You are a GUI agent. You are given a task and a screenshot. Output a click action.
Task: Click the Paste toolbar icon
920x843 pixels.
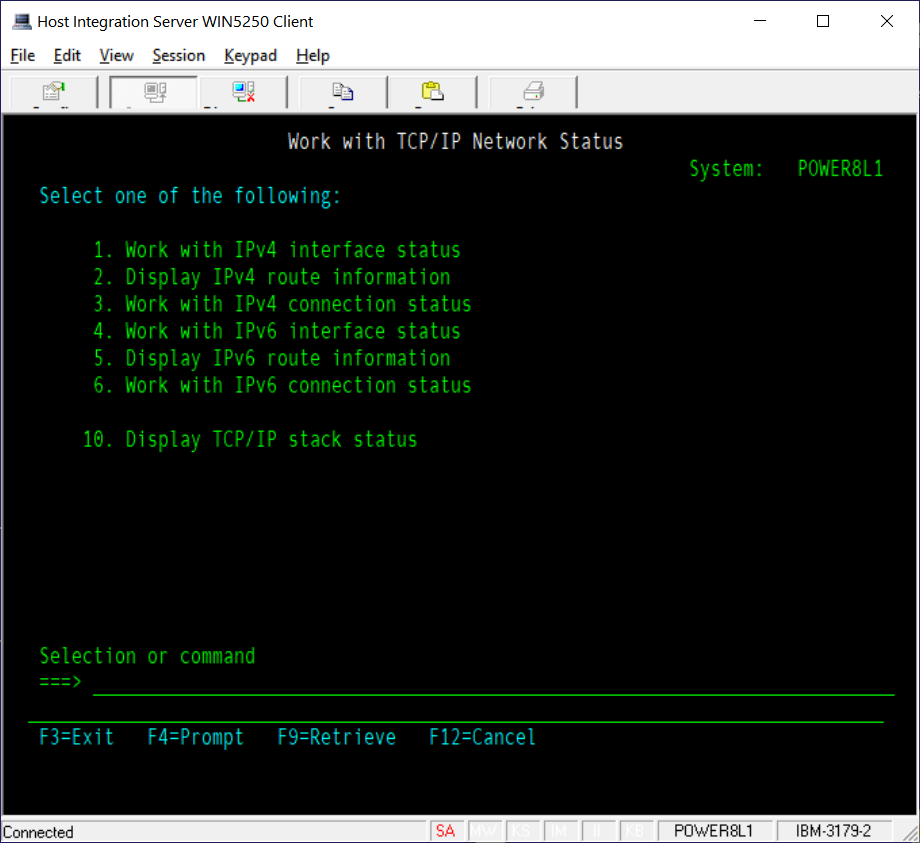coord(432,91)
